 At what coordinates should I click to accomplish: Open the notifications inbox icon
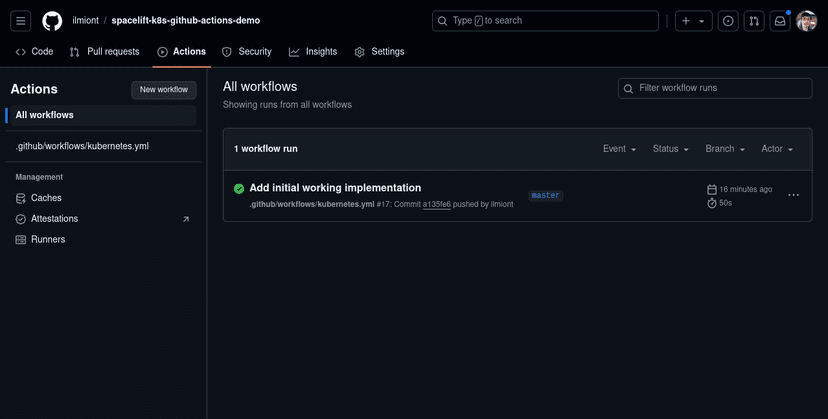tap(780, 21)
